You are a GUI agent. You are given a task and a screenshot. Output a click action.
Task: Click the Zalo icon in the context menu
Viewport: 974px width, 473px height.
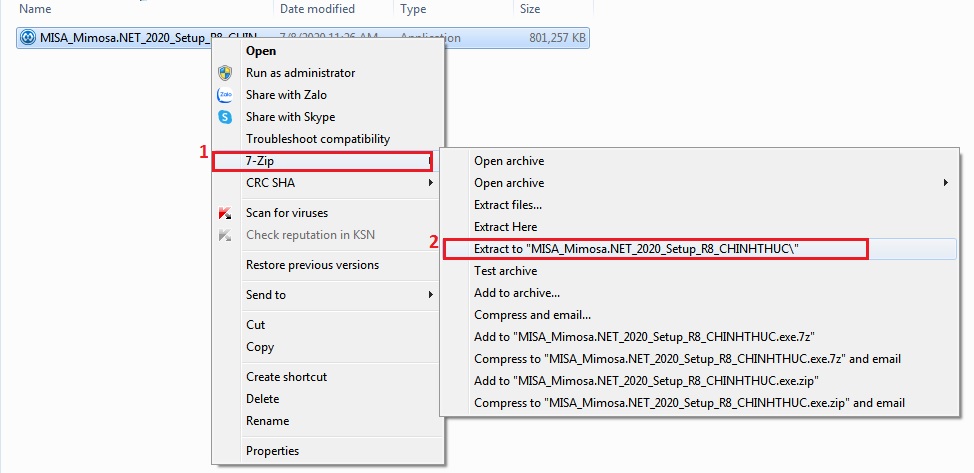225,95
